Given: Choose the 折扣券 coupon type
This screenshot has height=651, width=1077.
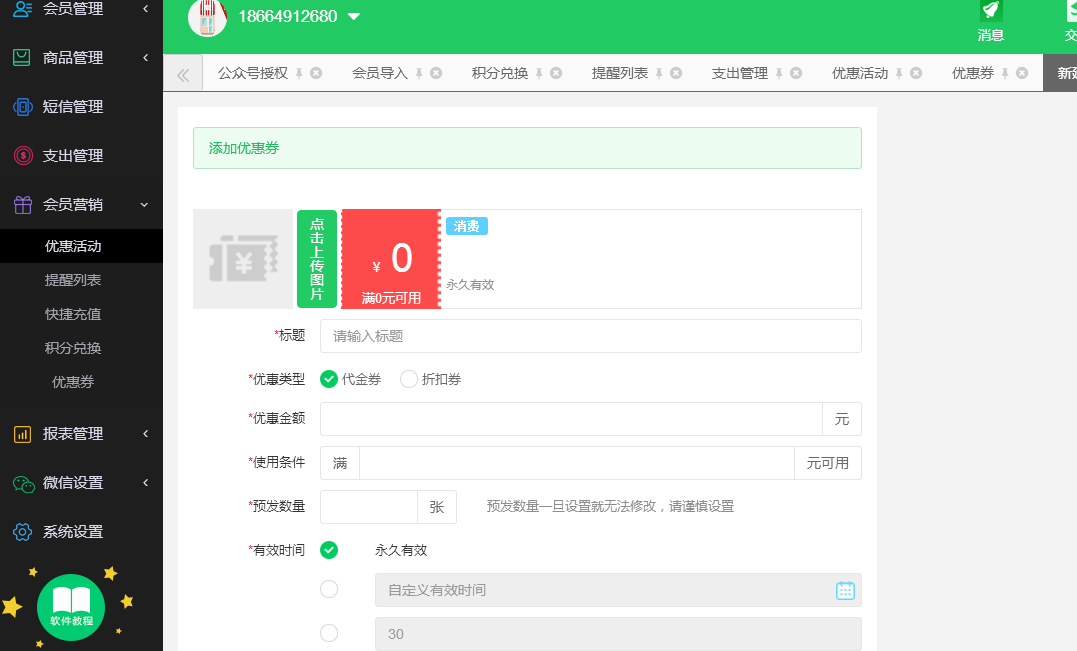Looking at the screenshot, I should (408, 380).
